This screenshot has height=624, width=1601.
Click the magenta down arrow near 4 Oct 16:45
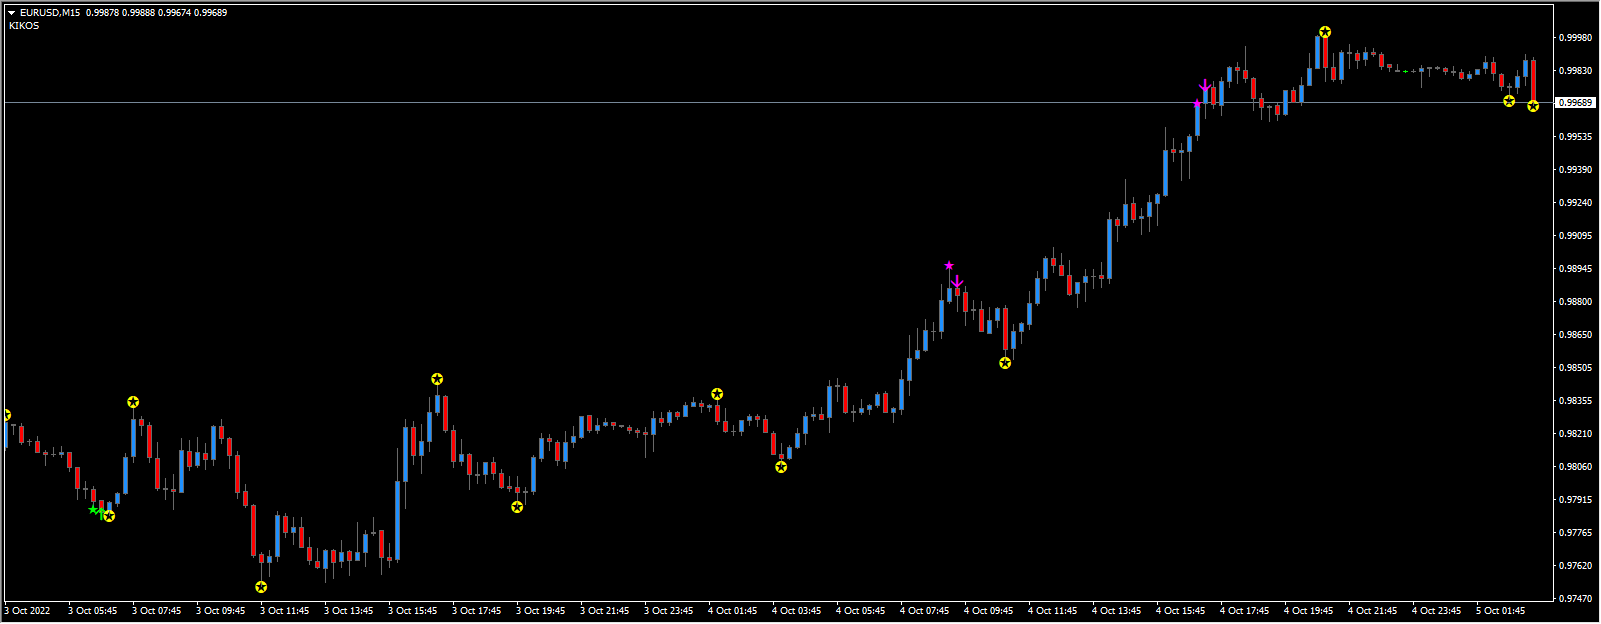pyautogui.click(x=1205, y=86)
